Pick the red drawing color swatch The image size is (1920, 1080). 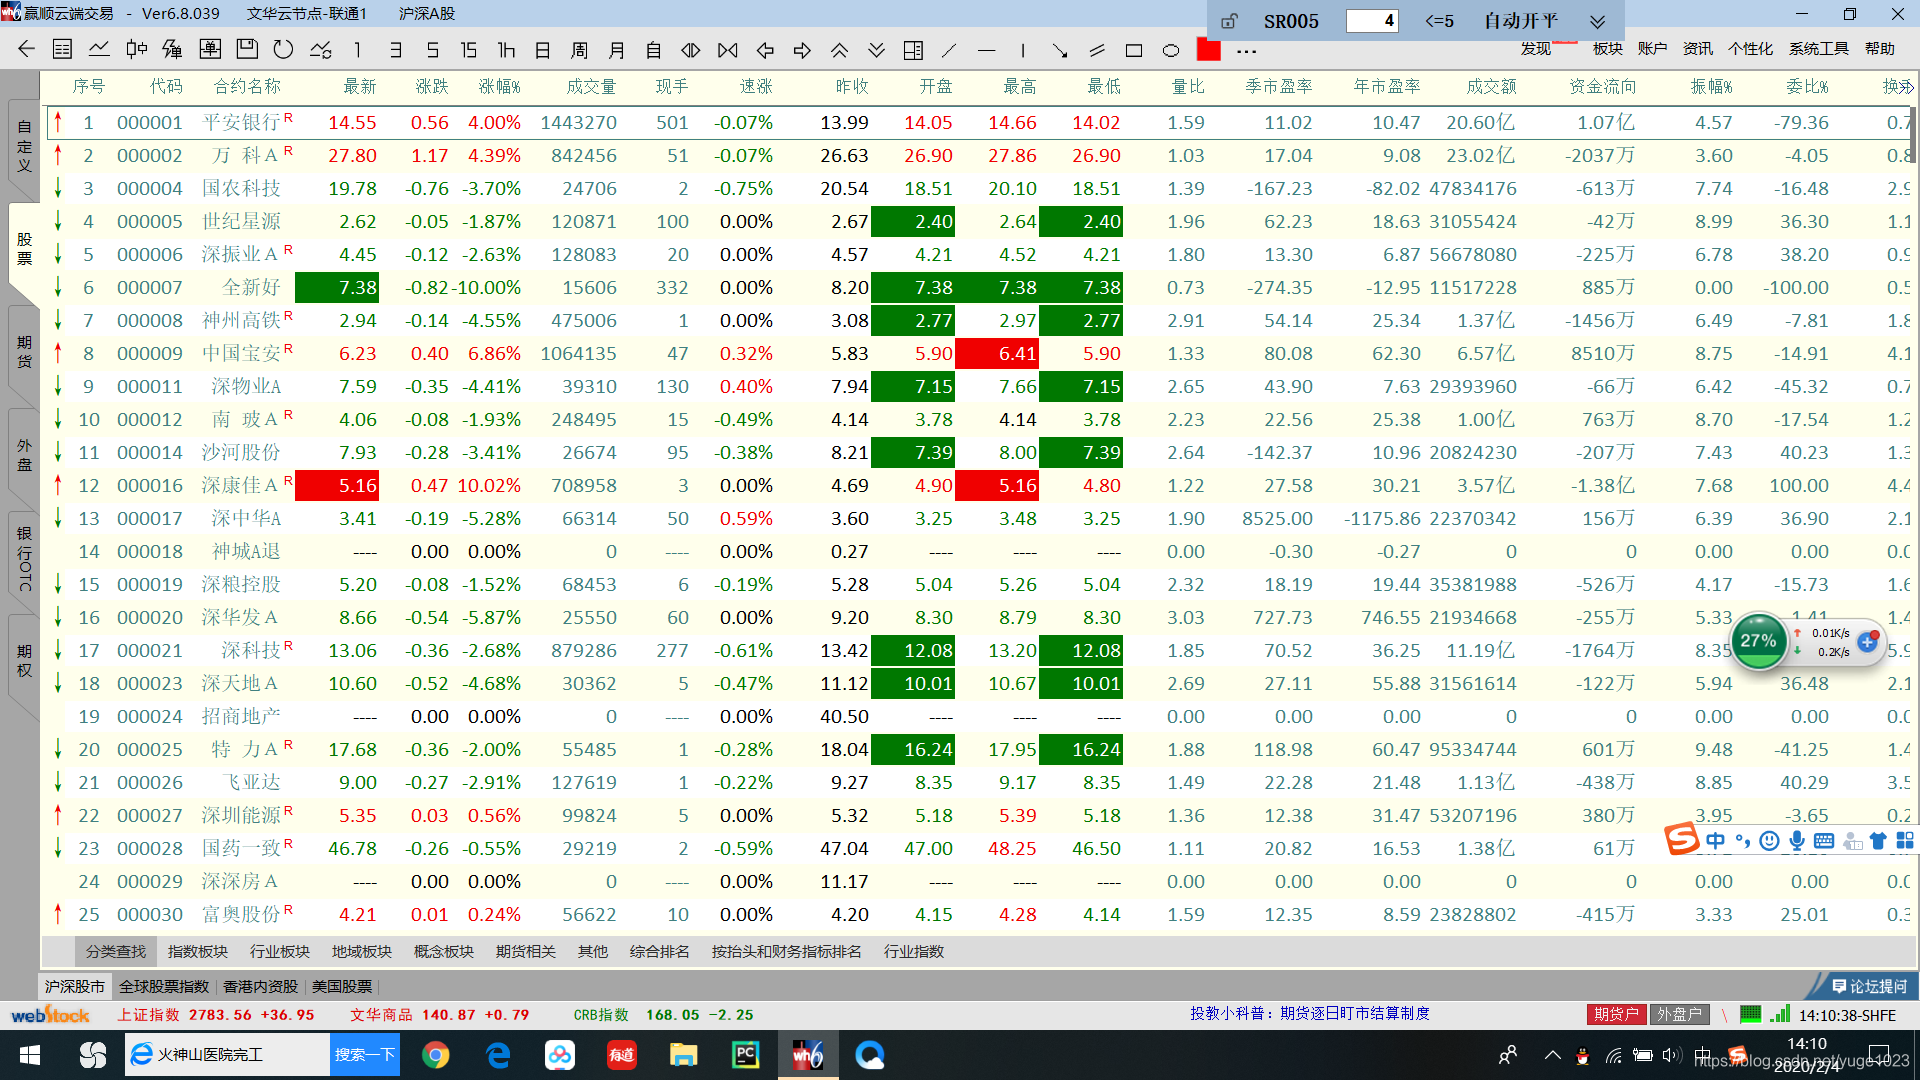coord(1208,50)
